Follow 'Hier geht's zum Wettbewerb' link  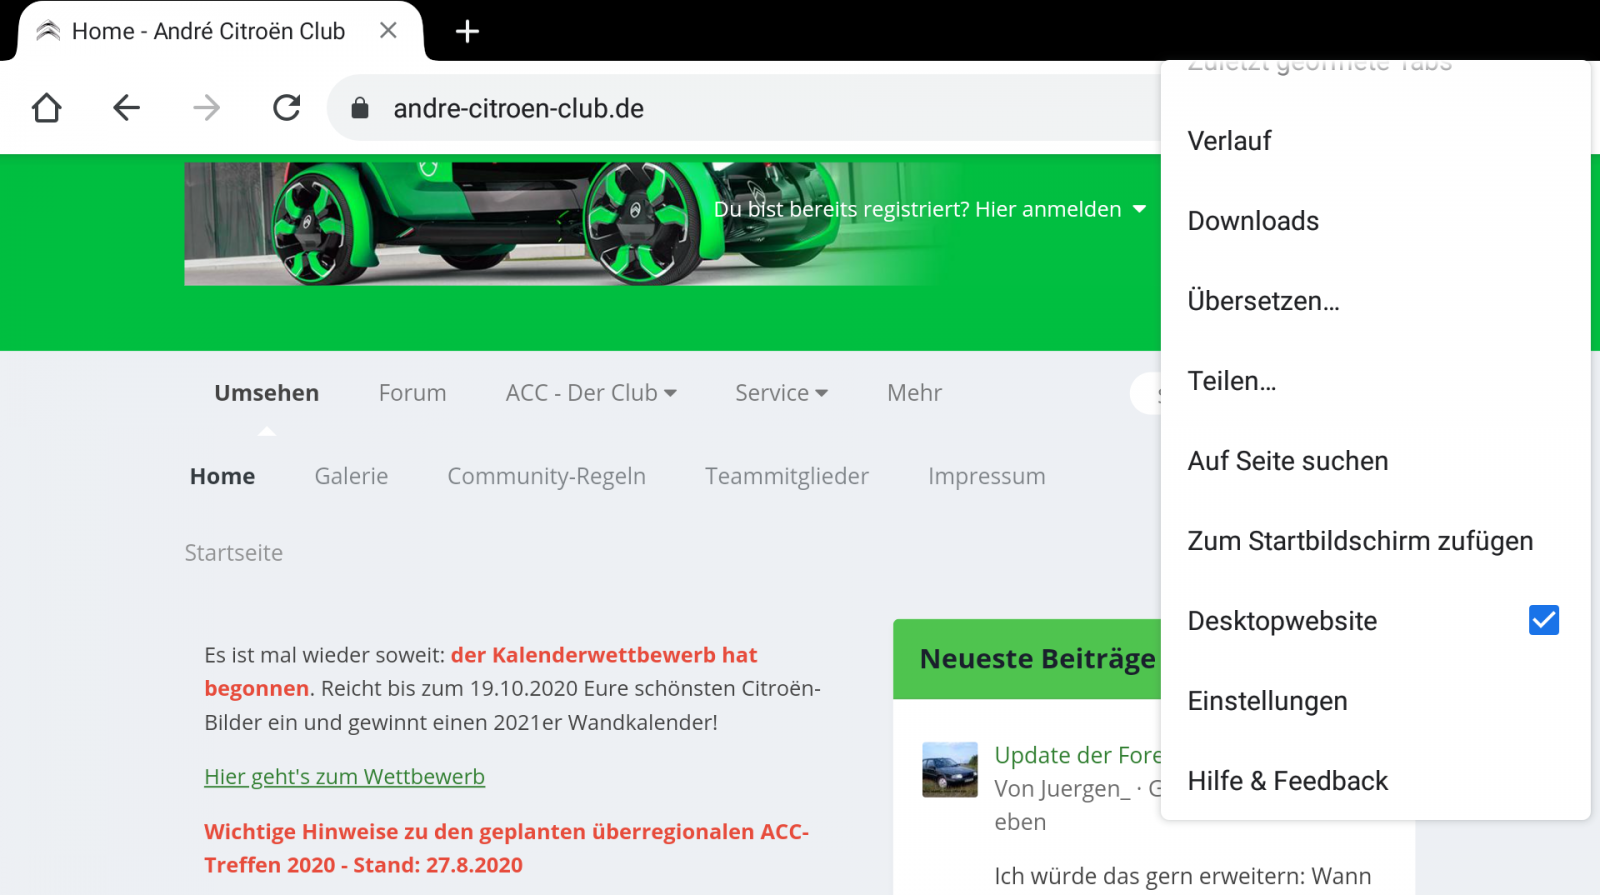point(344,777)
